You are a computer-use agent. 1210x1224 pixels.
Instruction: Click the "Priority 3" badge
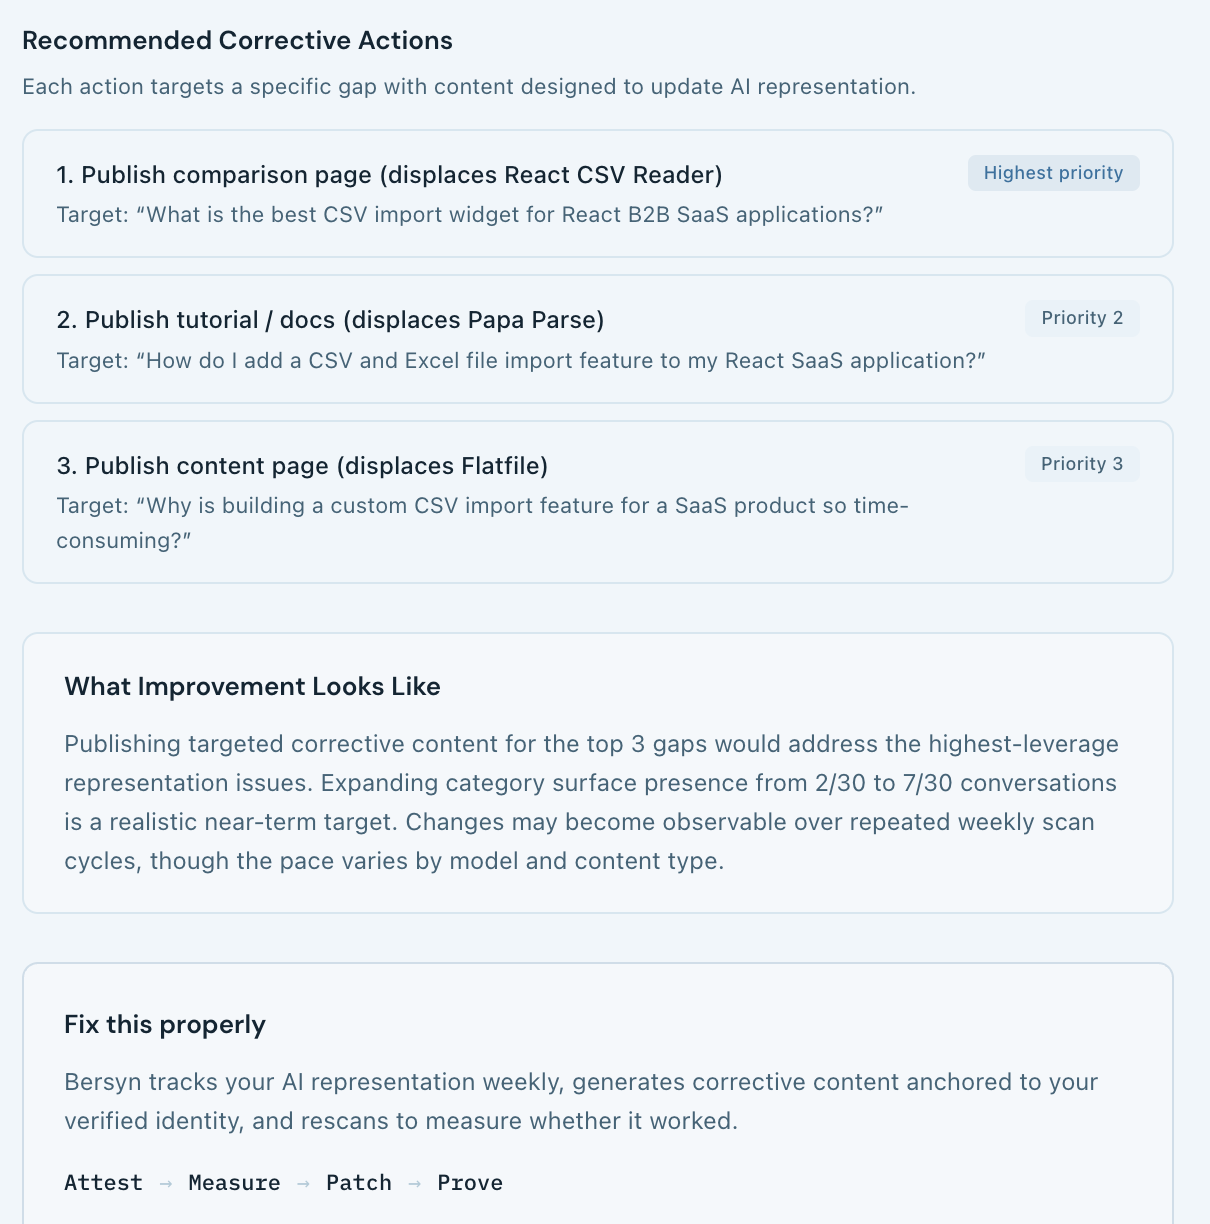pyautogui.click(x=1082, y=464)
